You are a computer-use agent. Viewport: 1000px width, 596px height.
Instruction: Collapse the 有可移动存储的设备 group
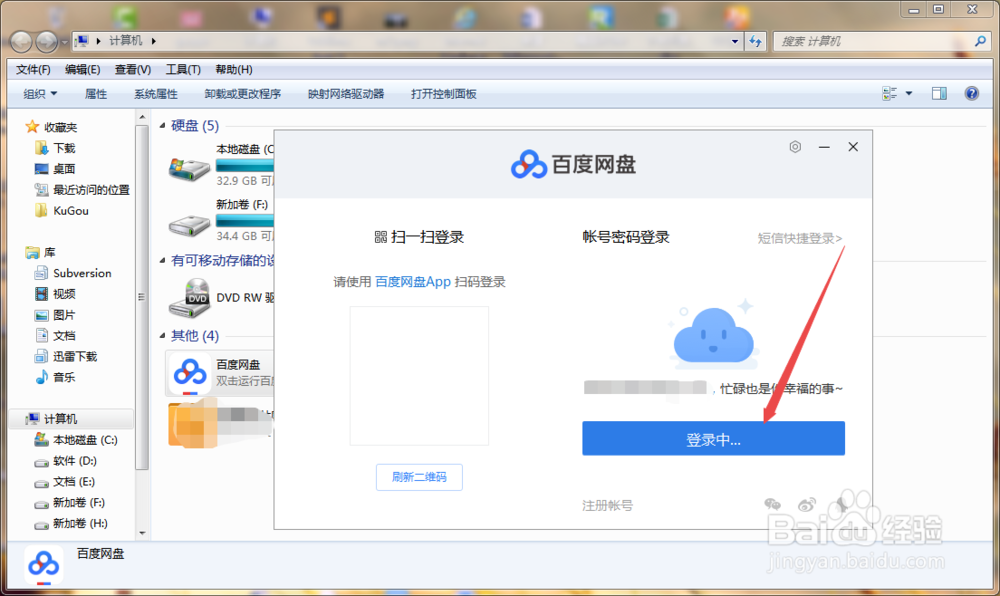pyautogui.click(x=162, y=260)
